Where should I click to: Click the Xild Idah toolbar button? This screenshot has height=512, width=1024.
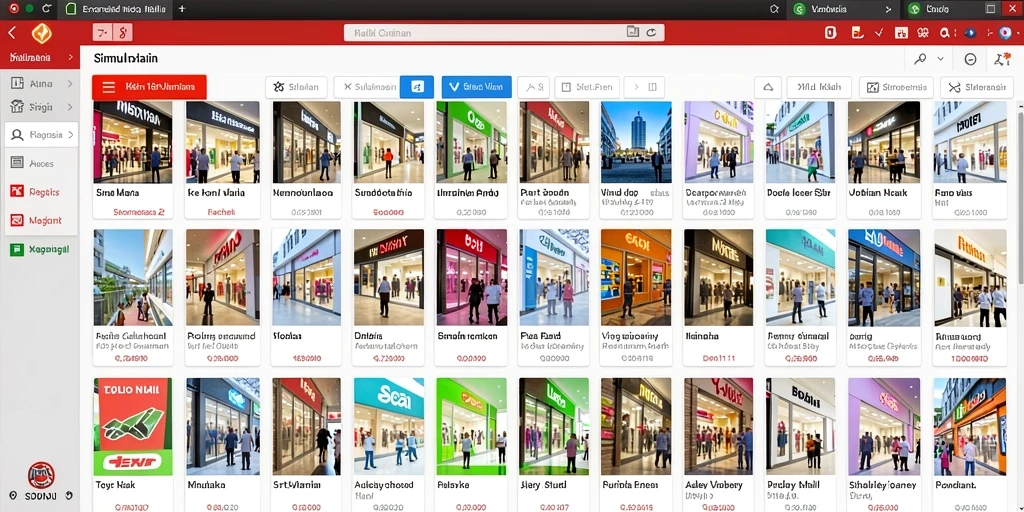pyautogui.click(x=819, y=87)
